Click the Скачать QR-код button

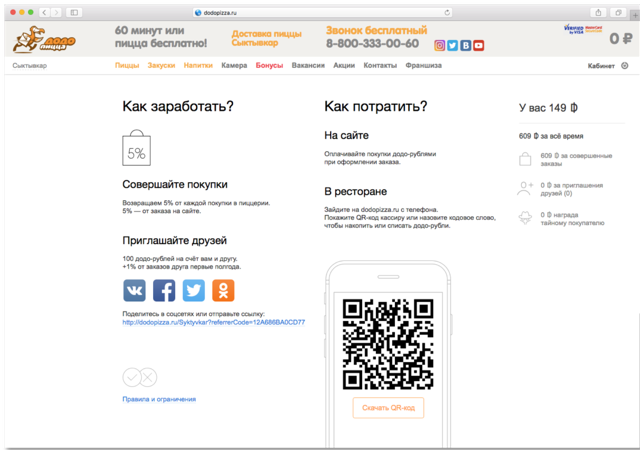(388, 408)
